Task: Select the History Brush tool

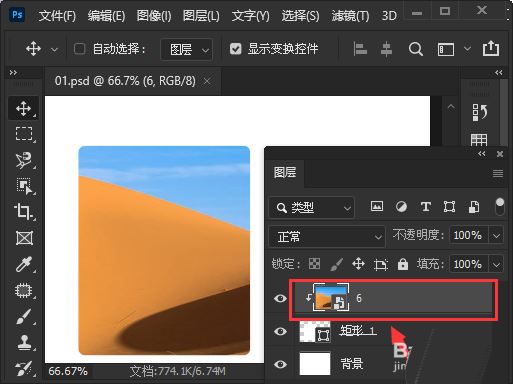Action: tap(24, 369)
